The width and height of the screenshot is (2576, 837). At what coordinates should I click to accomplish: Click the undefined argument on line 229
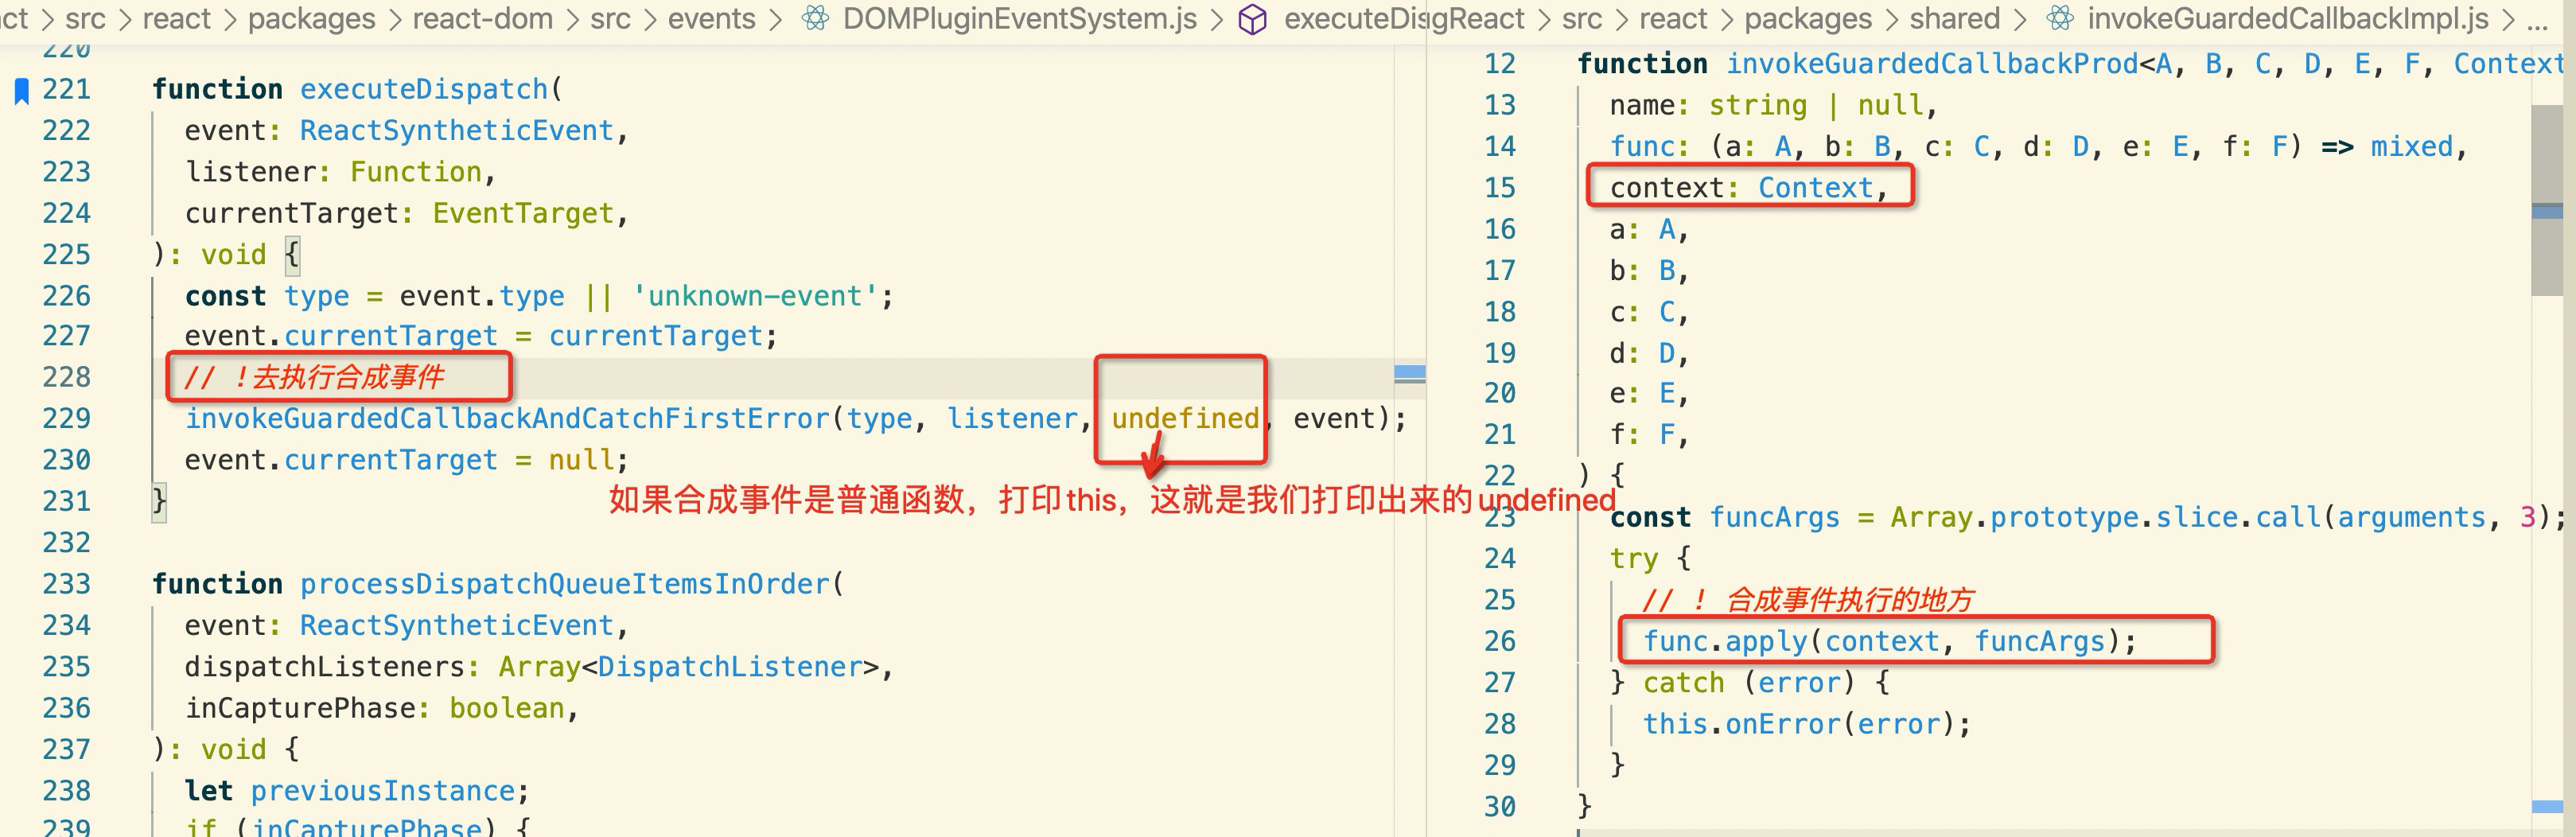click(1185, 419)
